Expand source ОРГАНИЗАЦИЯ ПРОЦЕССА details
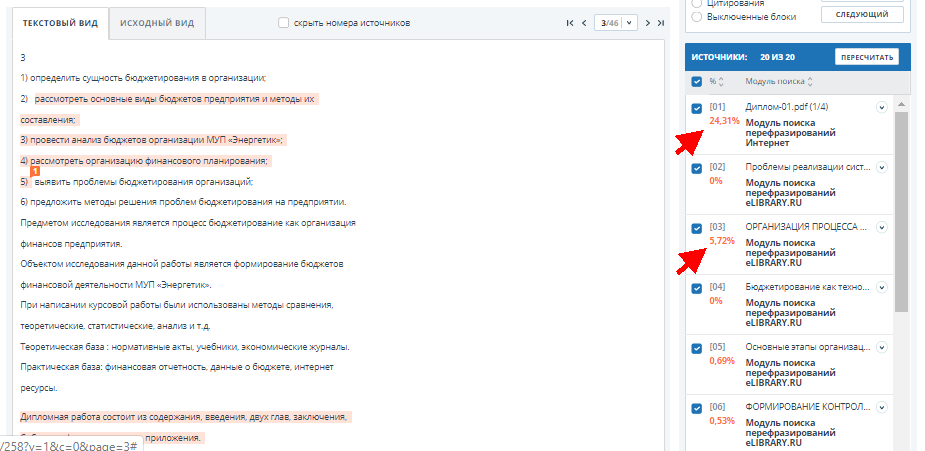 click(881, 227)
